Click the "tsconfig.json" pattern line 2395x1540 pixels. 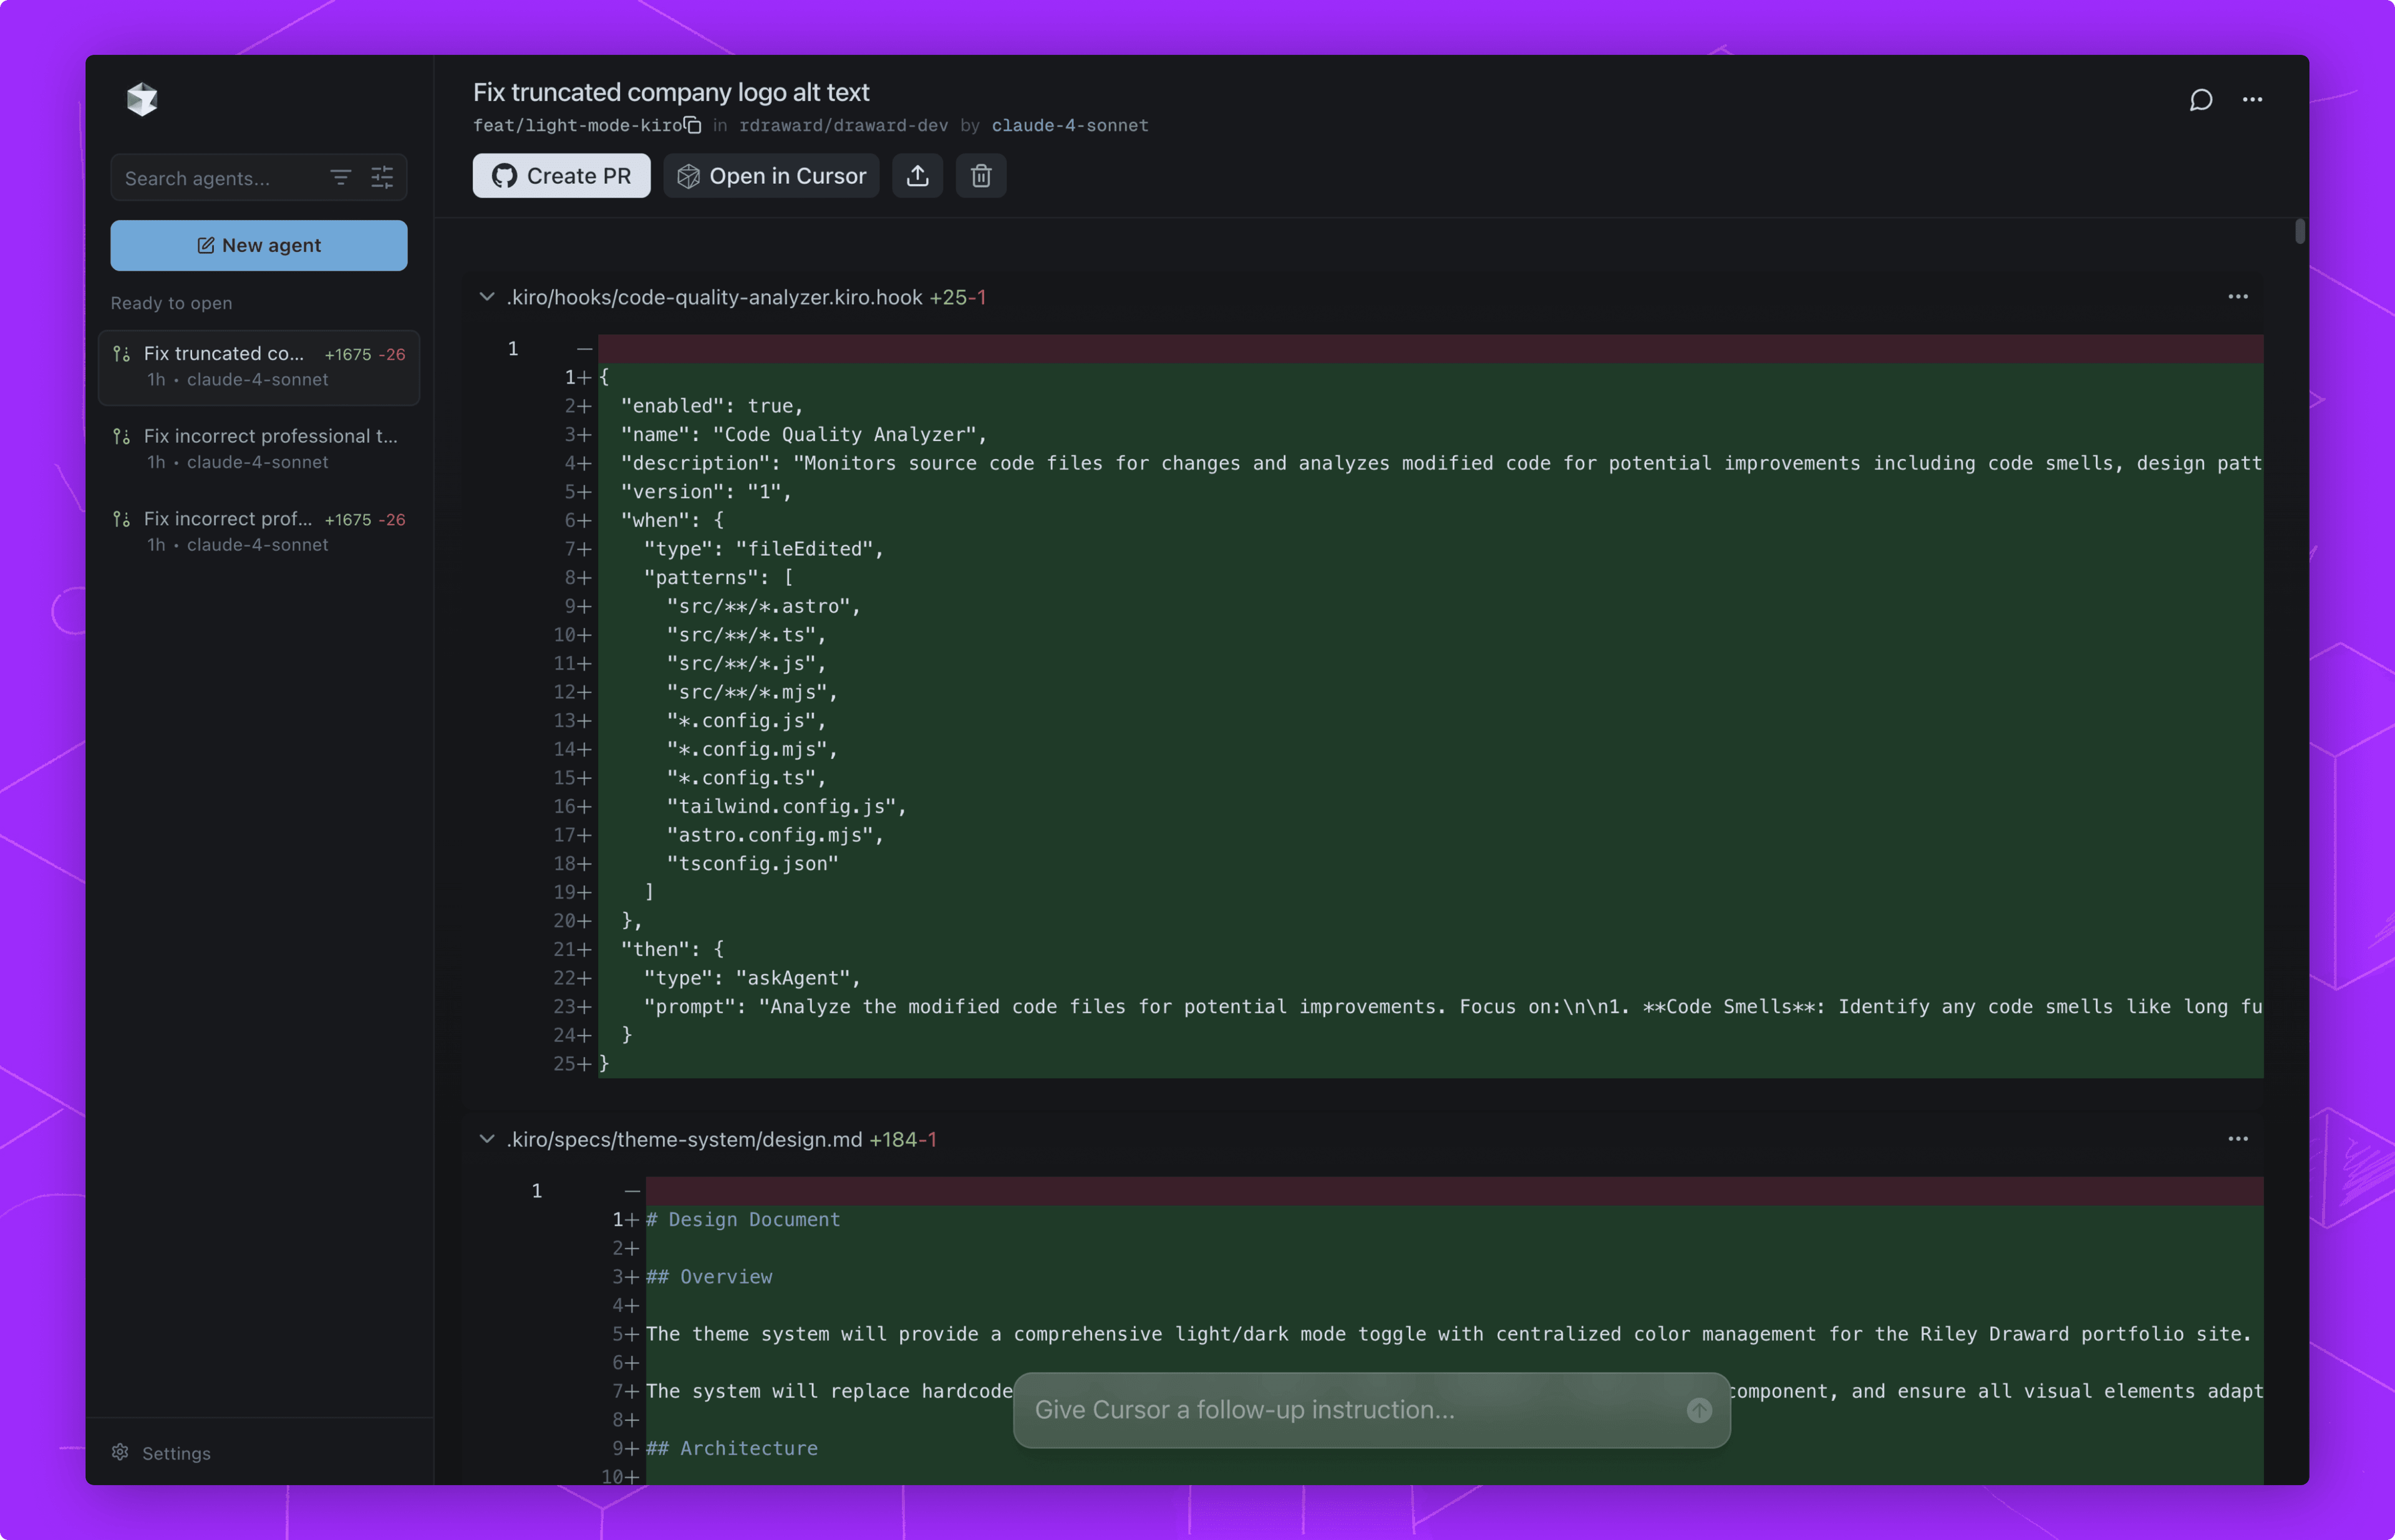[752, 863]
